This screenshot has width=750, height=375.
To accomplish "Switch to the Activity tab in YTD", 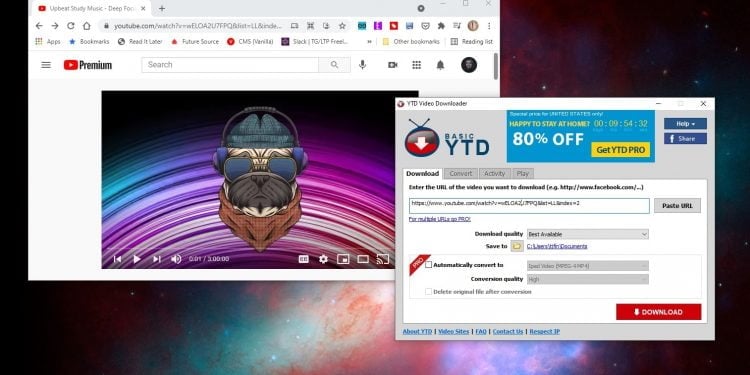I will [x=495, y=174].
